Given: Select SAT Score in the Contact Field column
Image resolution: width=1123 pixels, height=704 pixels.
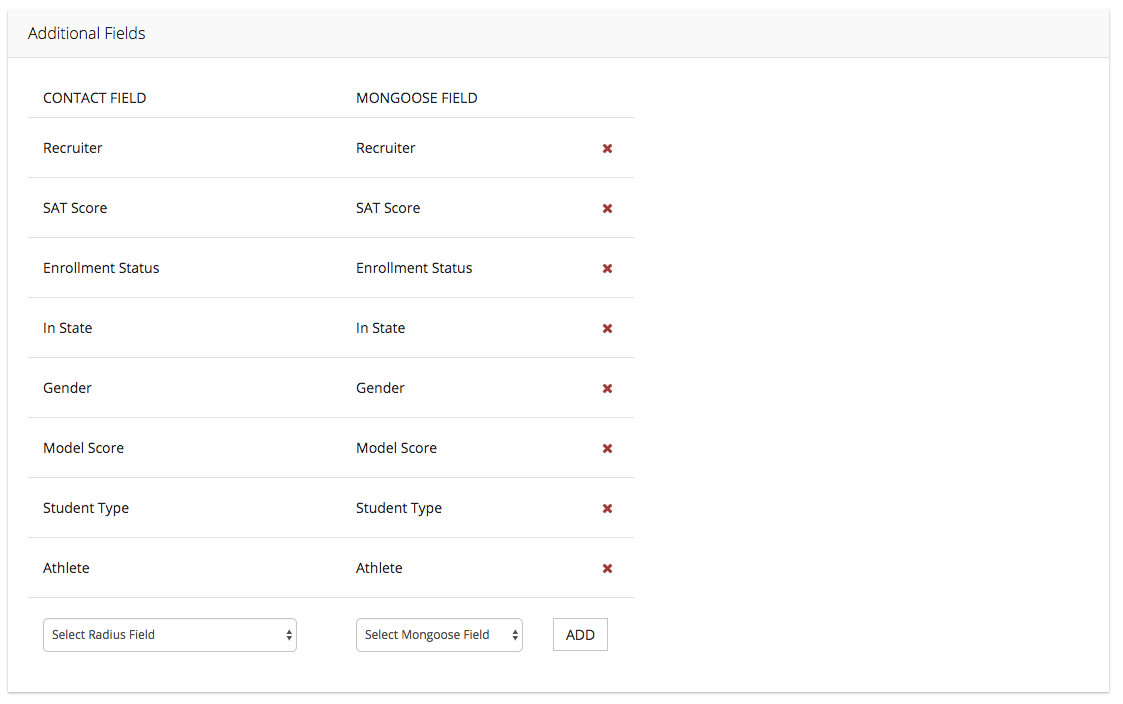Looking at the screenshot, I should [75, 208].
